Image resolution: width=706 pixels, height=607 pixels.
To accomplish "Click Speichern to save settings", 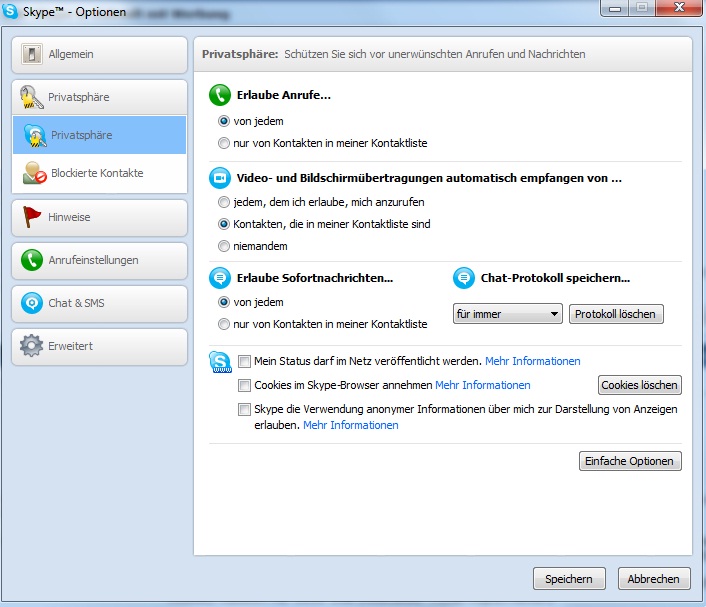I will [569, 579].
